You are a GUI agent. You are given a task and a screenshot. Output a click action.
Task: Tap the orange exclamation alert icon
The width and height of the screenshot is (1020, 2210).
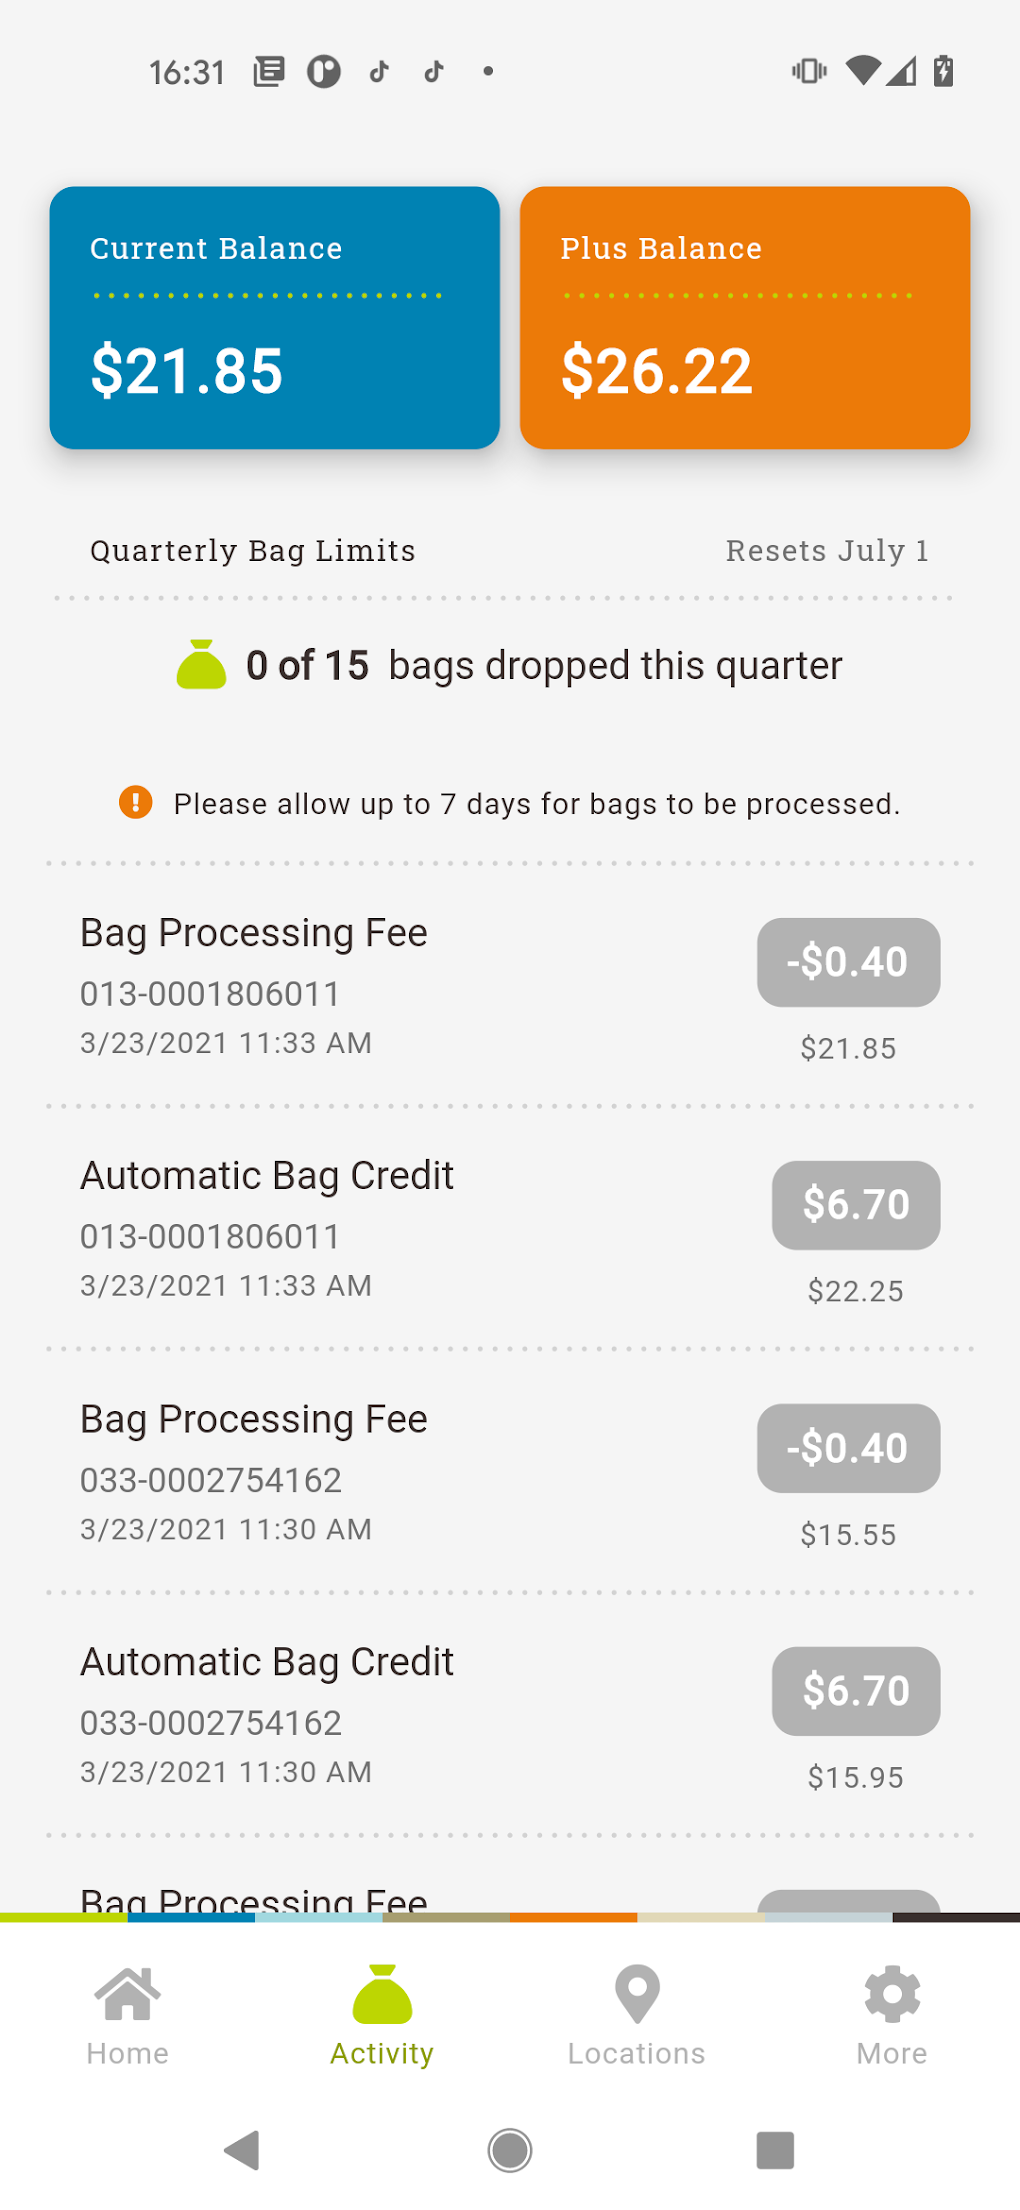pos(136,802)
